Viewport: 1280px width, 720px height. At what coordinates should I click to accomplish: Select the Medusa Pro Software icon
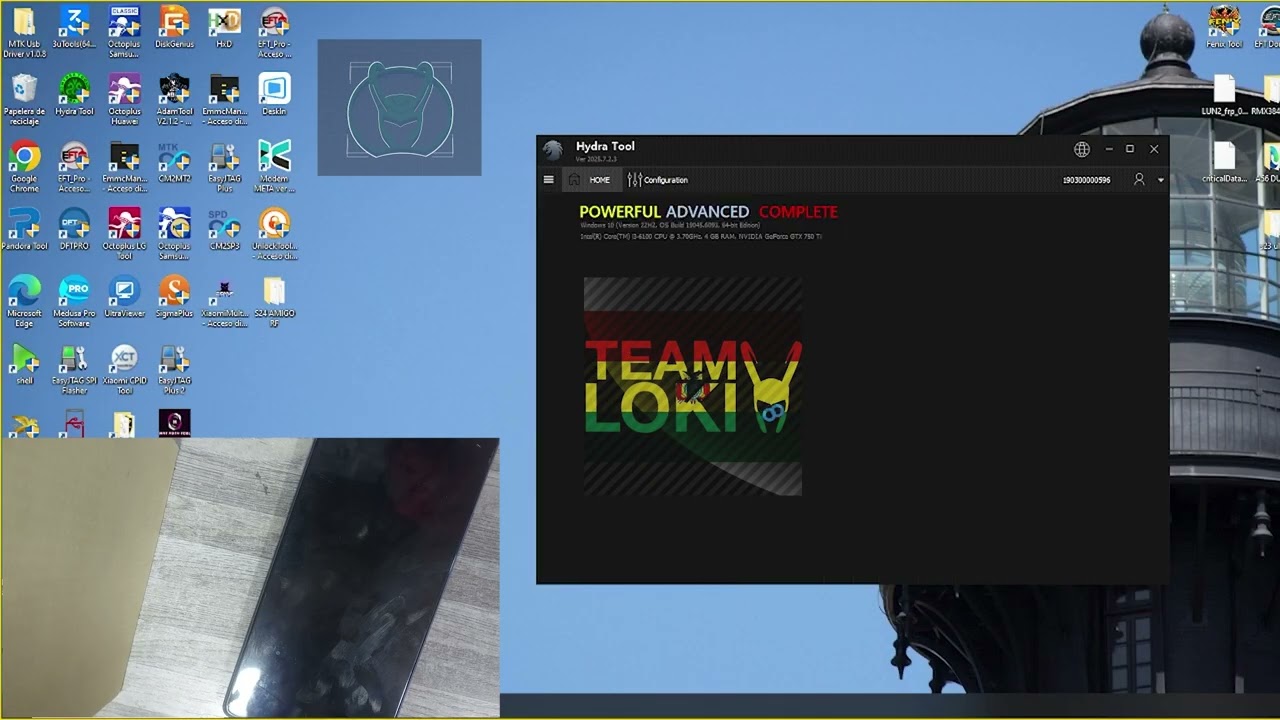coord(74,301)
